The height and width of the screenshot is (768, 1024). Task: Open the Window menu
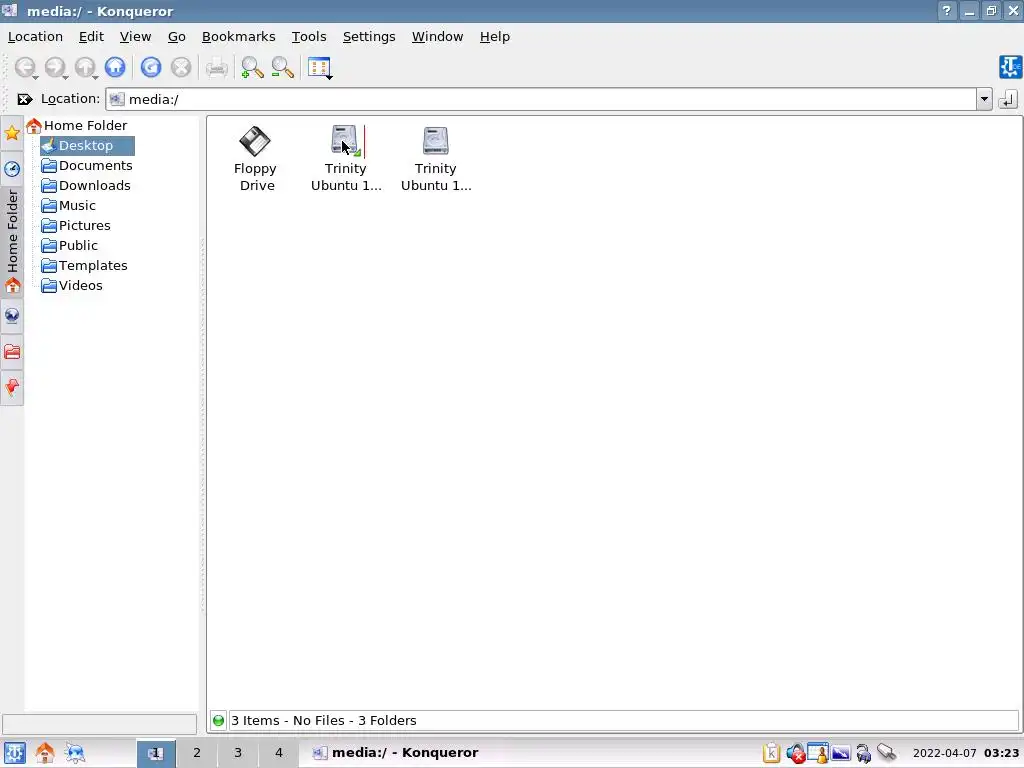point(438,37)
